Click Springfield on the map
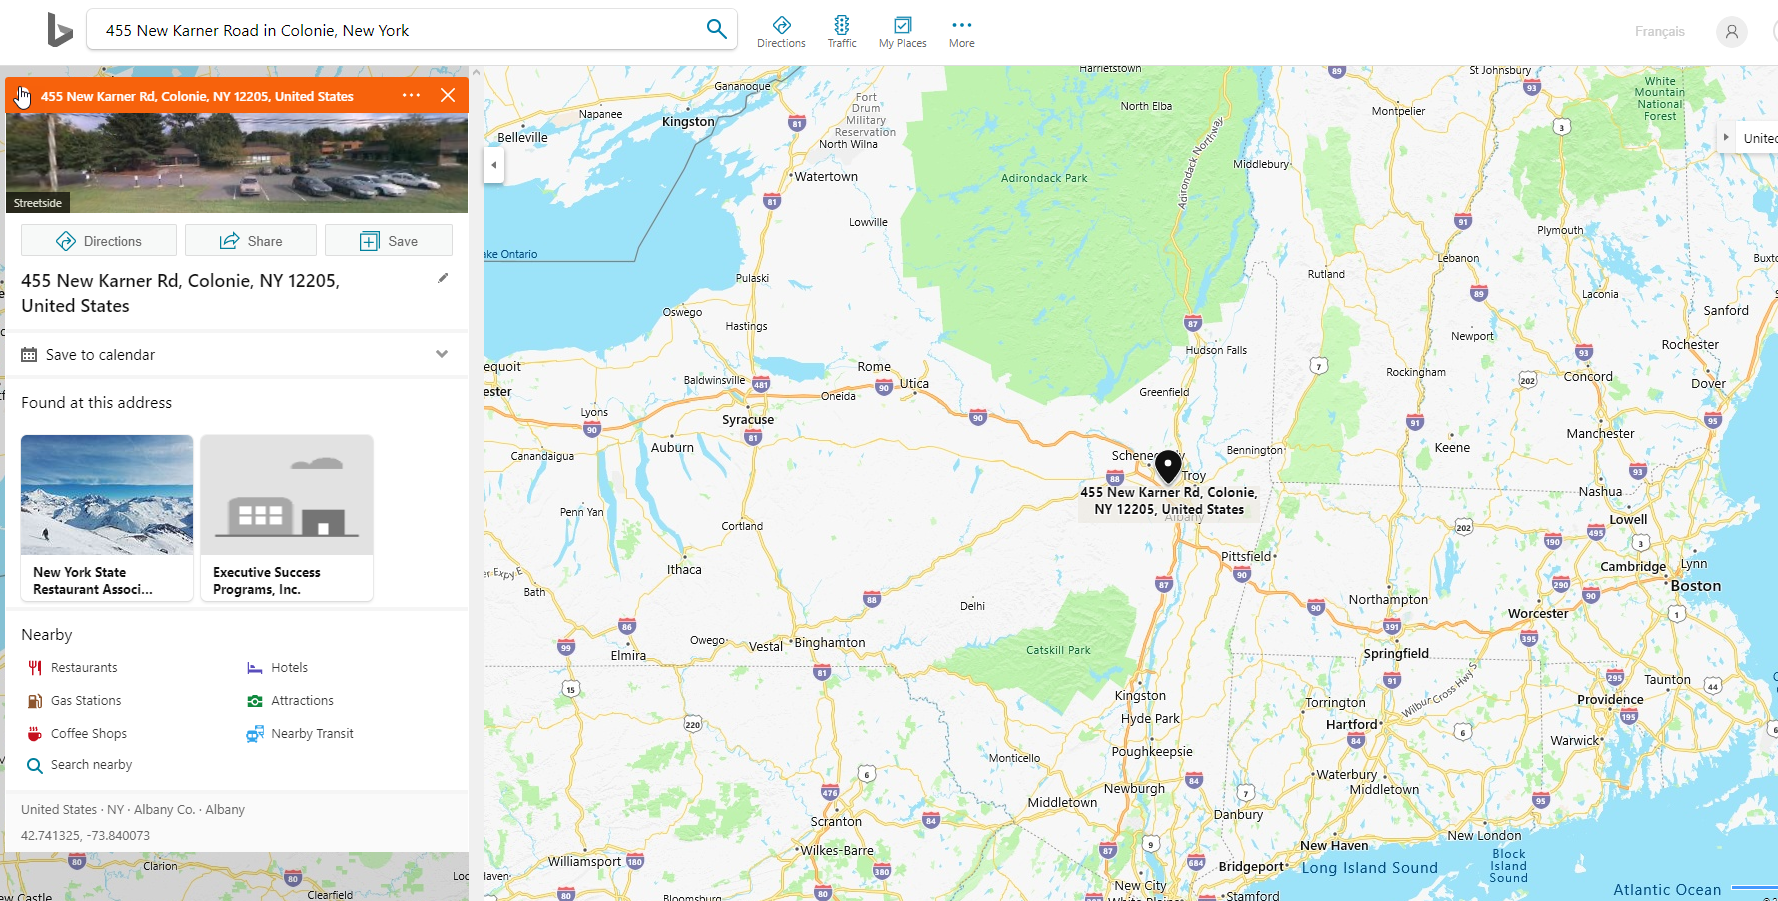This screenshot has width=1778, height=901. coord(1396,654)
